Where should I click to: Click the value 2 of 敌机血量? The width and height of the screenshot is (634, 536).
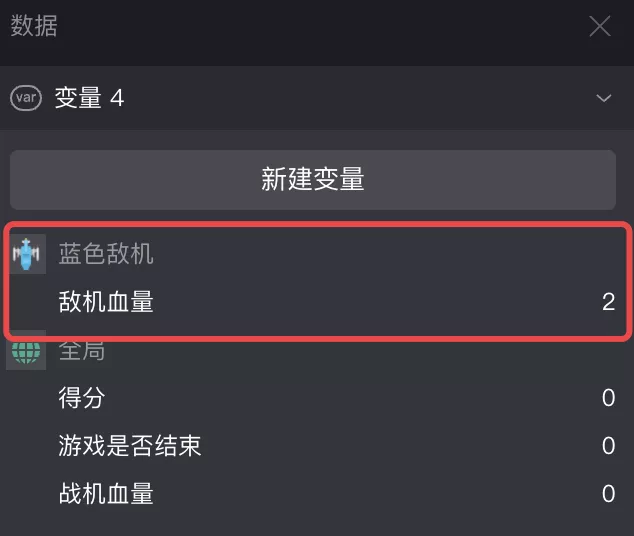click(609, 302)
